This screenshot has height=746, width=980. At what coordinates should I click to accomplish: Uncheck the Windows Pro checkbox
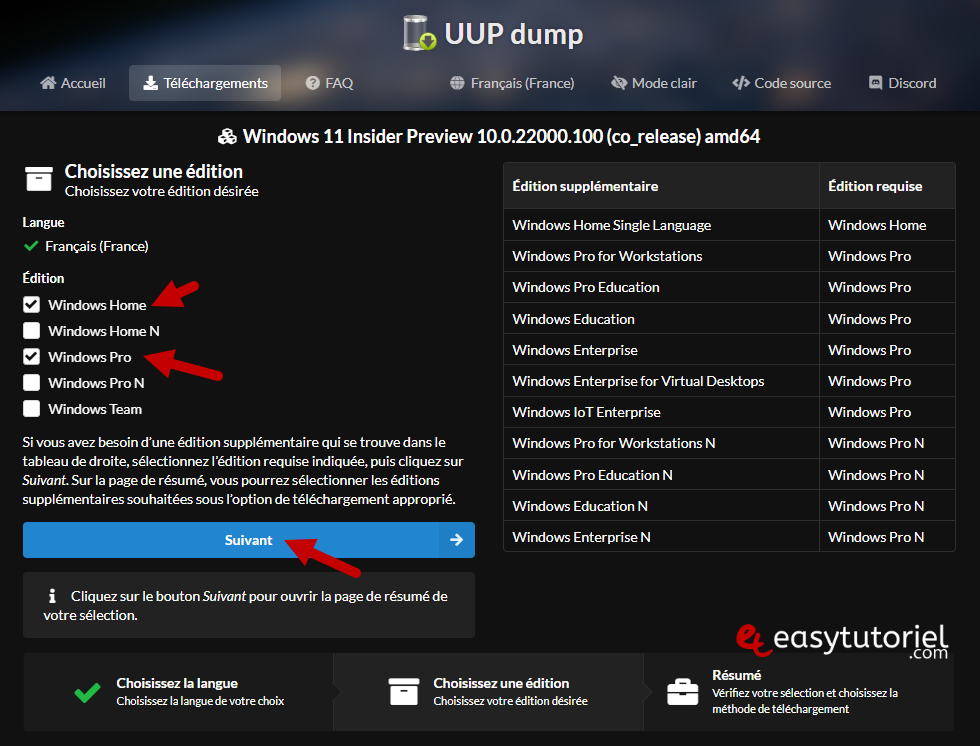(x=31, y=357)
